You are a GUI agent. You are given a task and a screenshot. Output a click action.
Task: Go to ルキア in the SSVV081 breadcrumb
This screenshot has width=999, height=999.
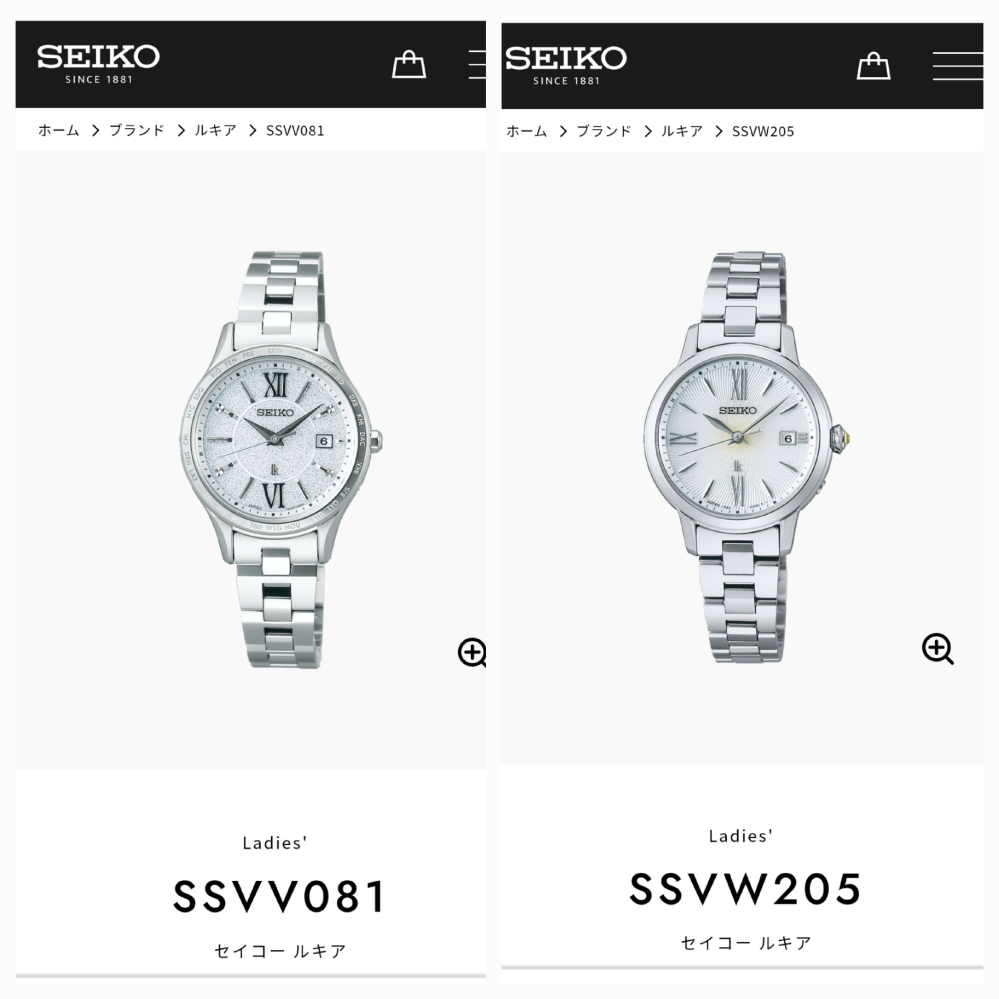pos(215,131)
